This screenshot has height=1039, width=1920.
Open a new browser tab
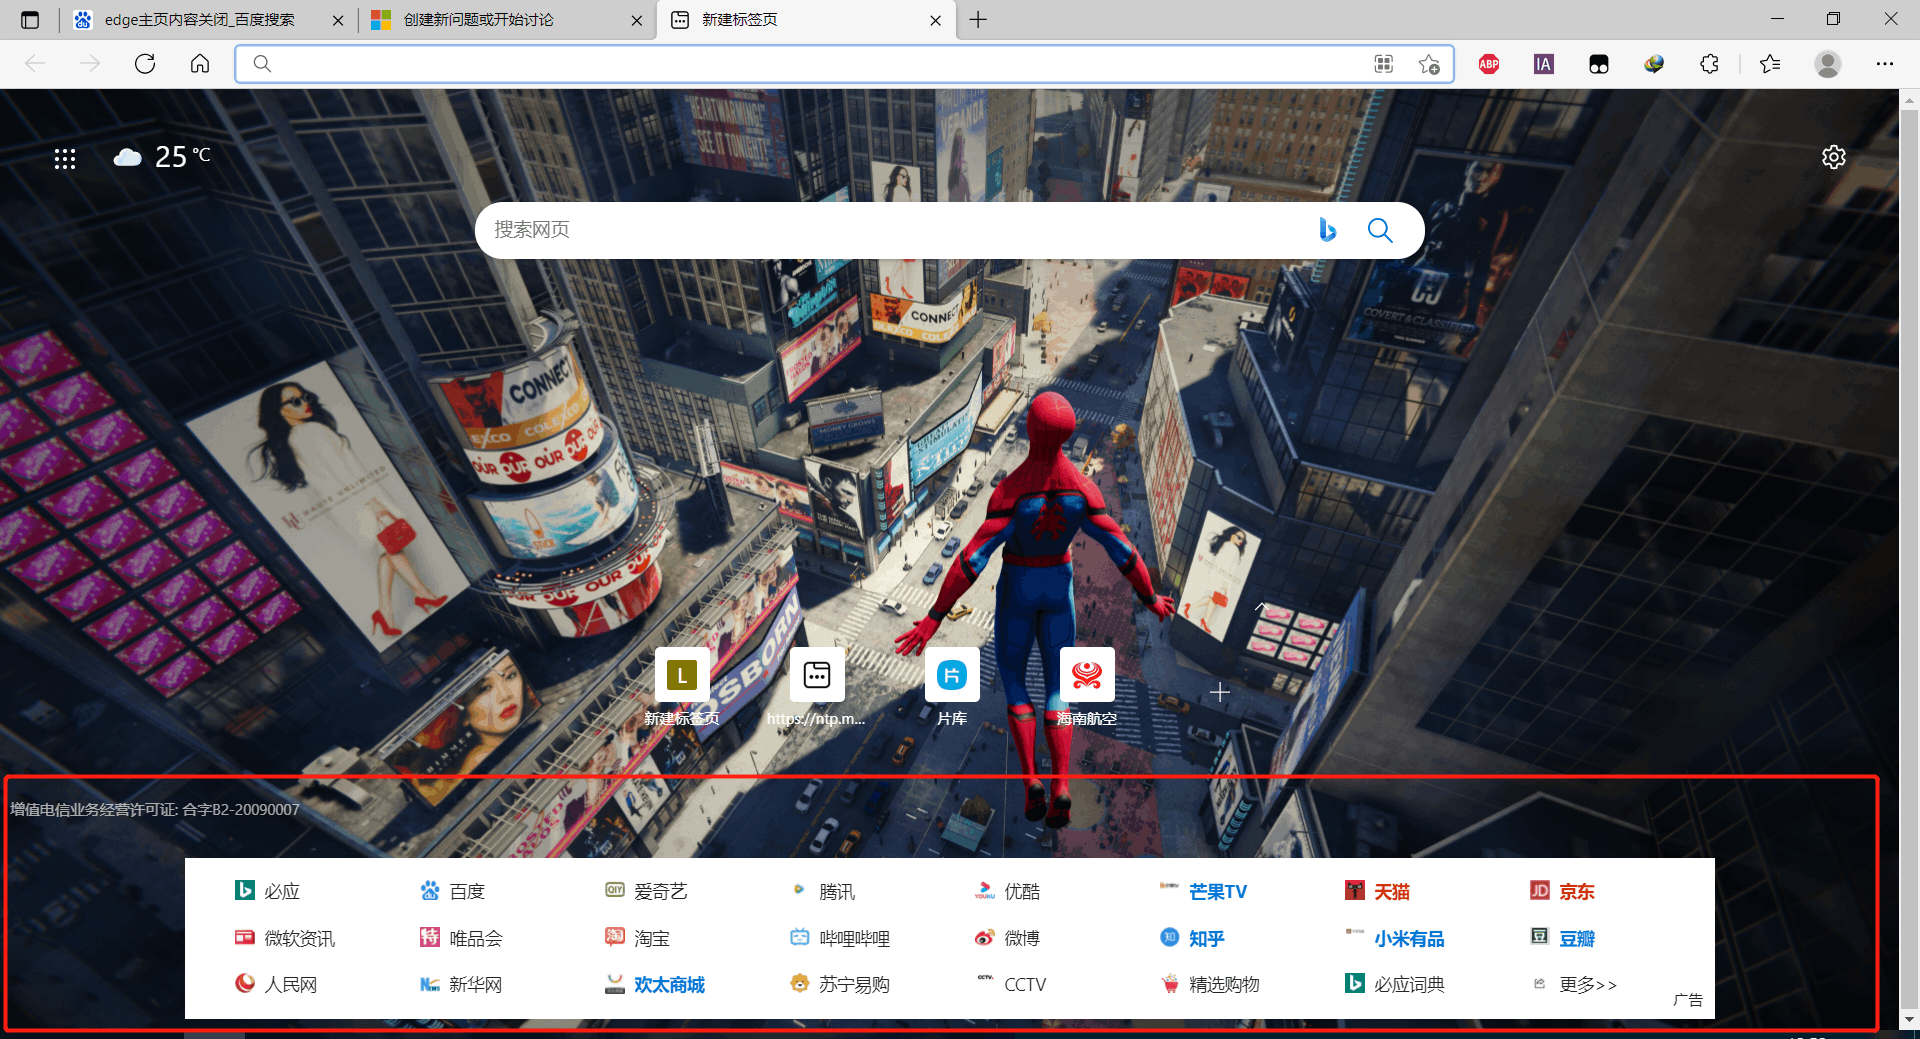978,20
